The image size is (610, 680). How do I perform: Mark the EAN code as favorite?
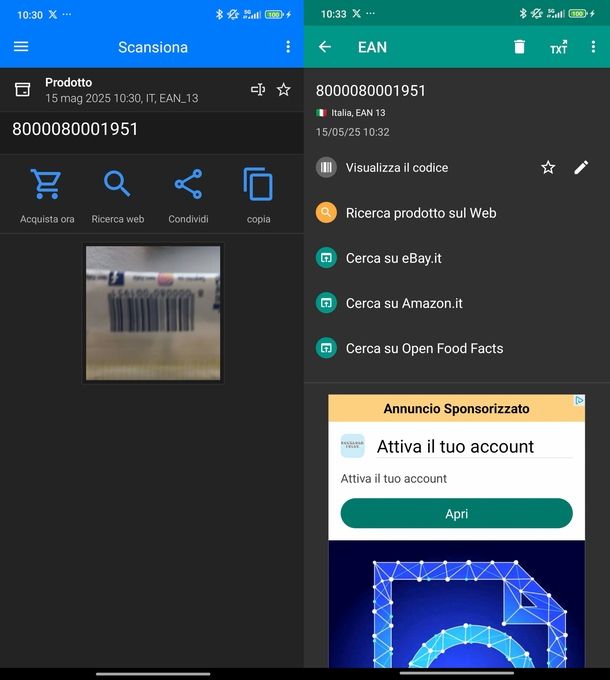tap(548, 167)
